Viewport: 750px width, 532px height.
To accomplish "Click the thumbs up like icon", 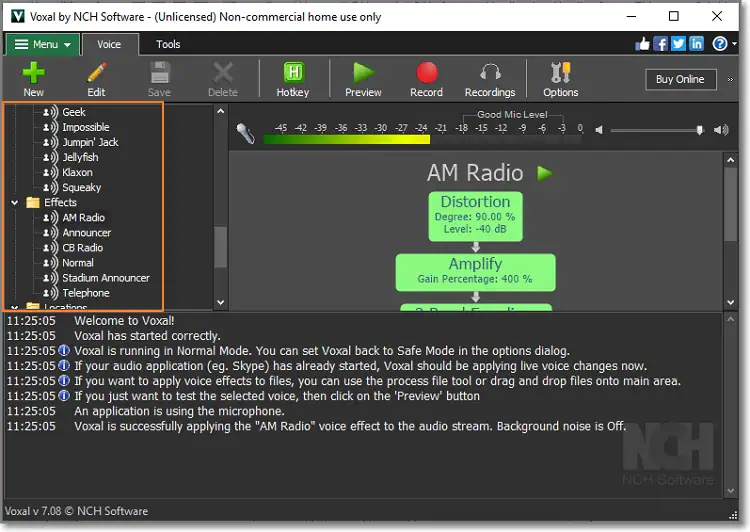I will pyautogui.click(x=642, y=44).
